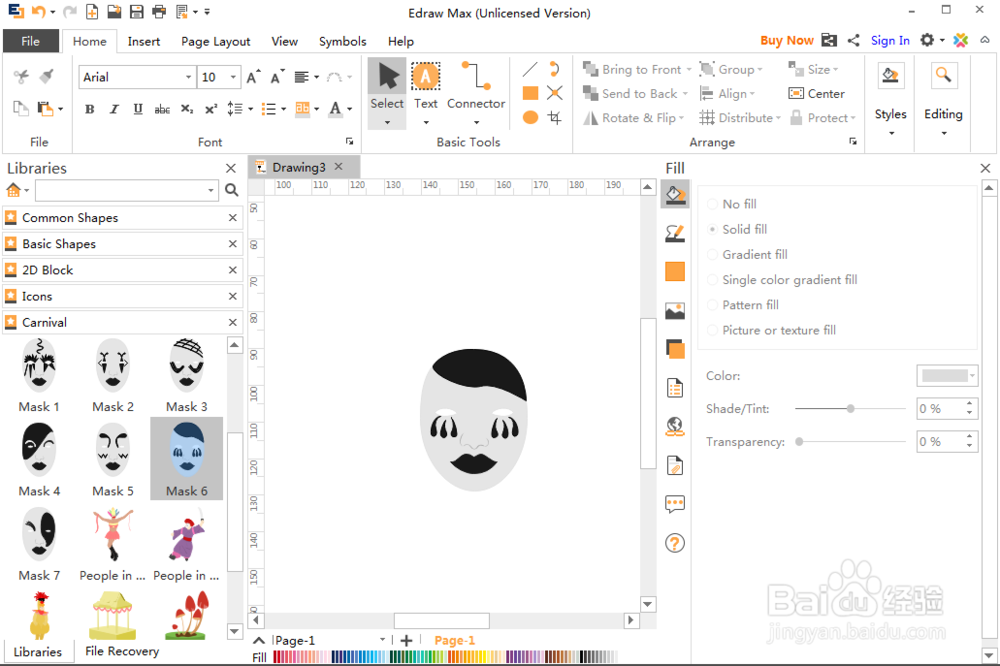
Task: Click the Underline formatting icon
Action: click(138, 109)
